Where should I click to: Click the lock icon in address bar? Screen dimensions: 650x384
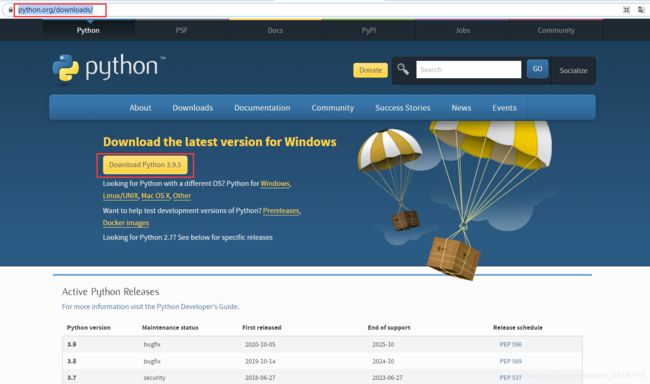pyautogui.click(x=10, y=10)
